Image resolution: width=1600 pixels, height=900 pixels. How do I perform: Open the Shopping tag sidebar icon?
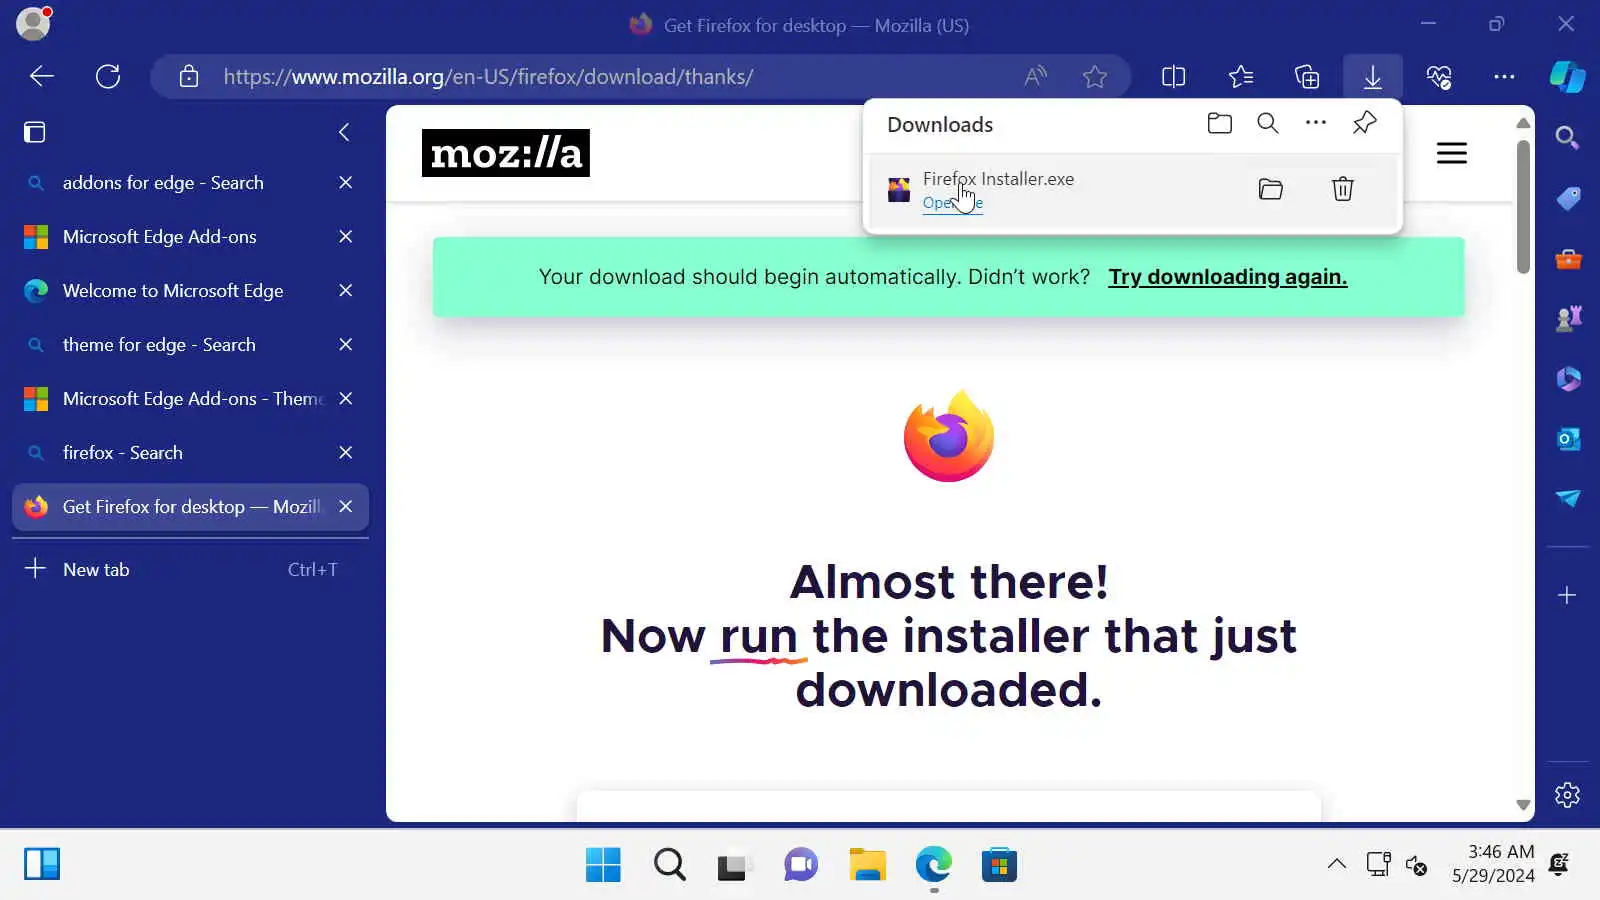pos(1567,198)
